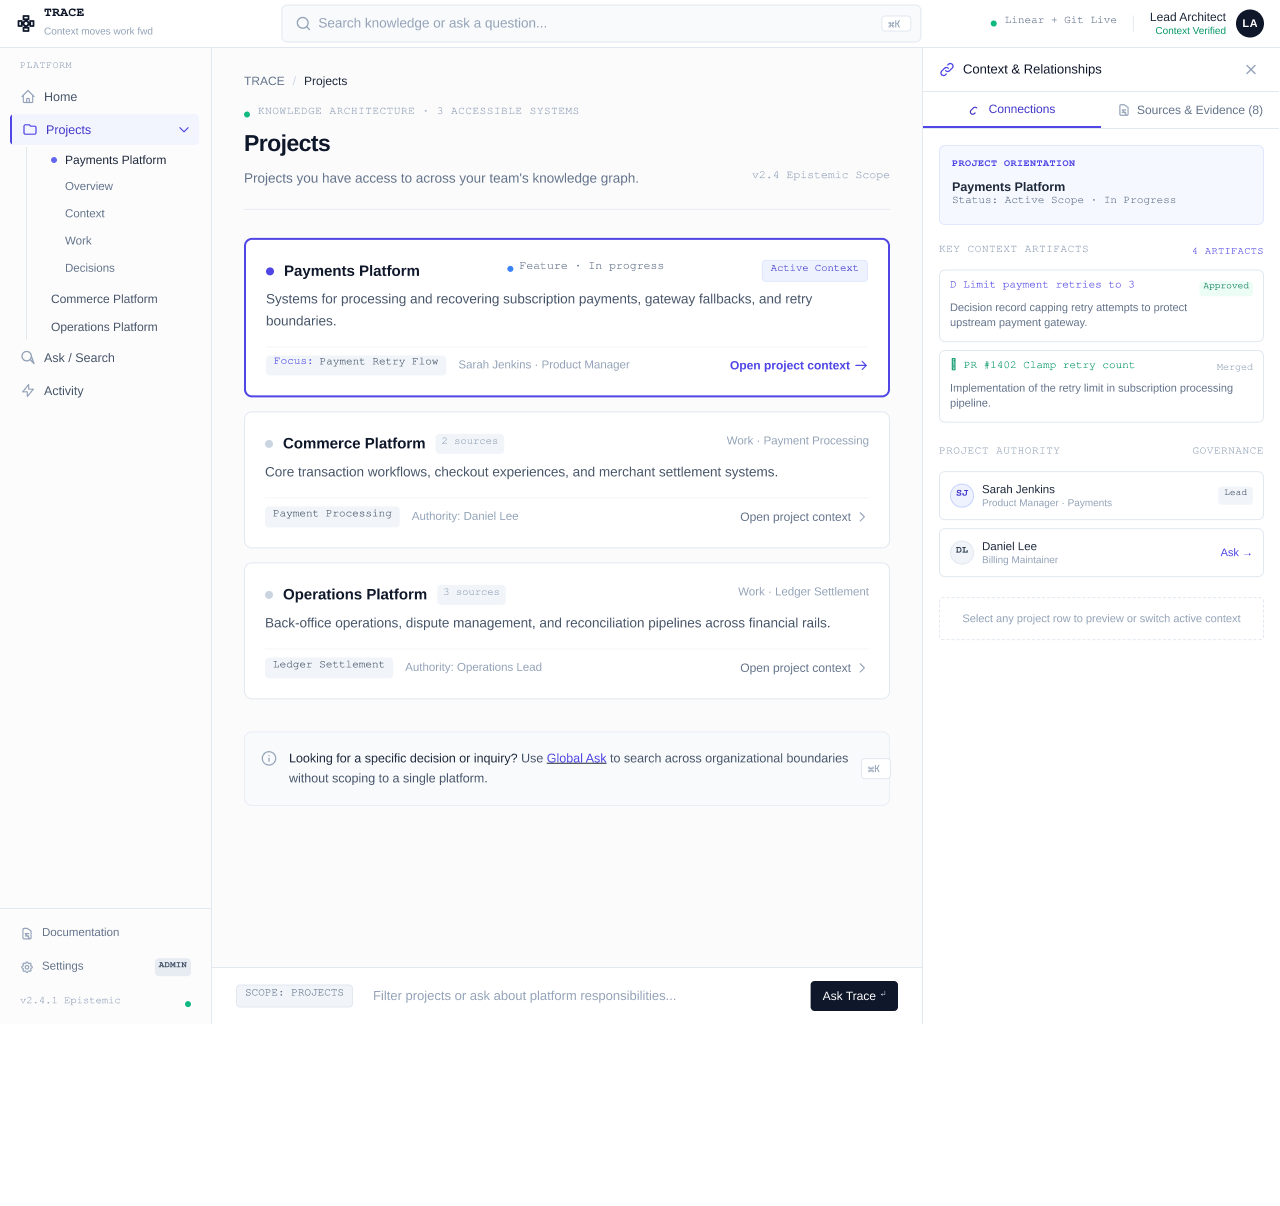This screenshot has height=1206, width=1280.
Task: Expand Operations Platform card chevron arrow
Action: pyautogui.click(x=862, y=668)
